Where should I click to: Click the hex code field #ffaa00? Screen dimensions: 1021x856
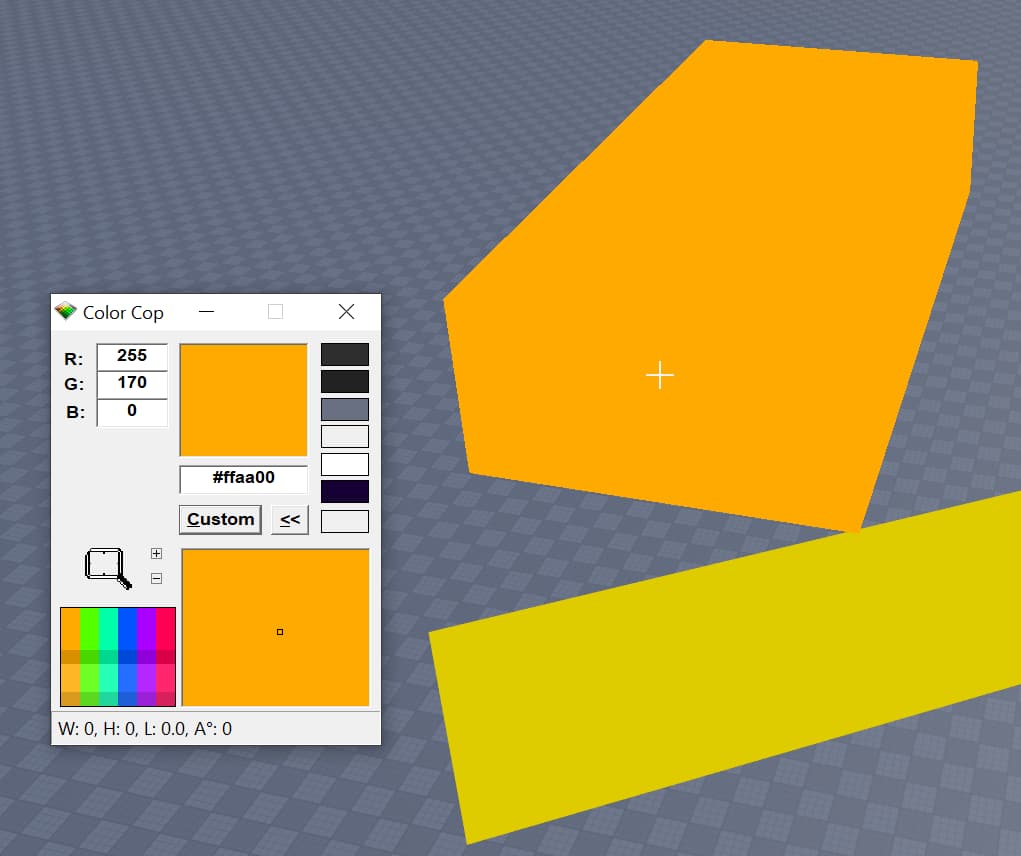coord(243,478)
